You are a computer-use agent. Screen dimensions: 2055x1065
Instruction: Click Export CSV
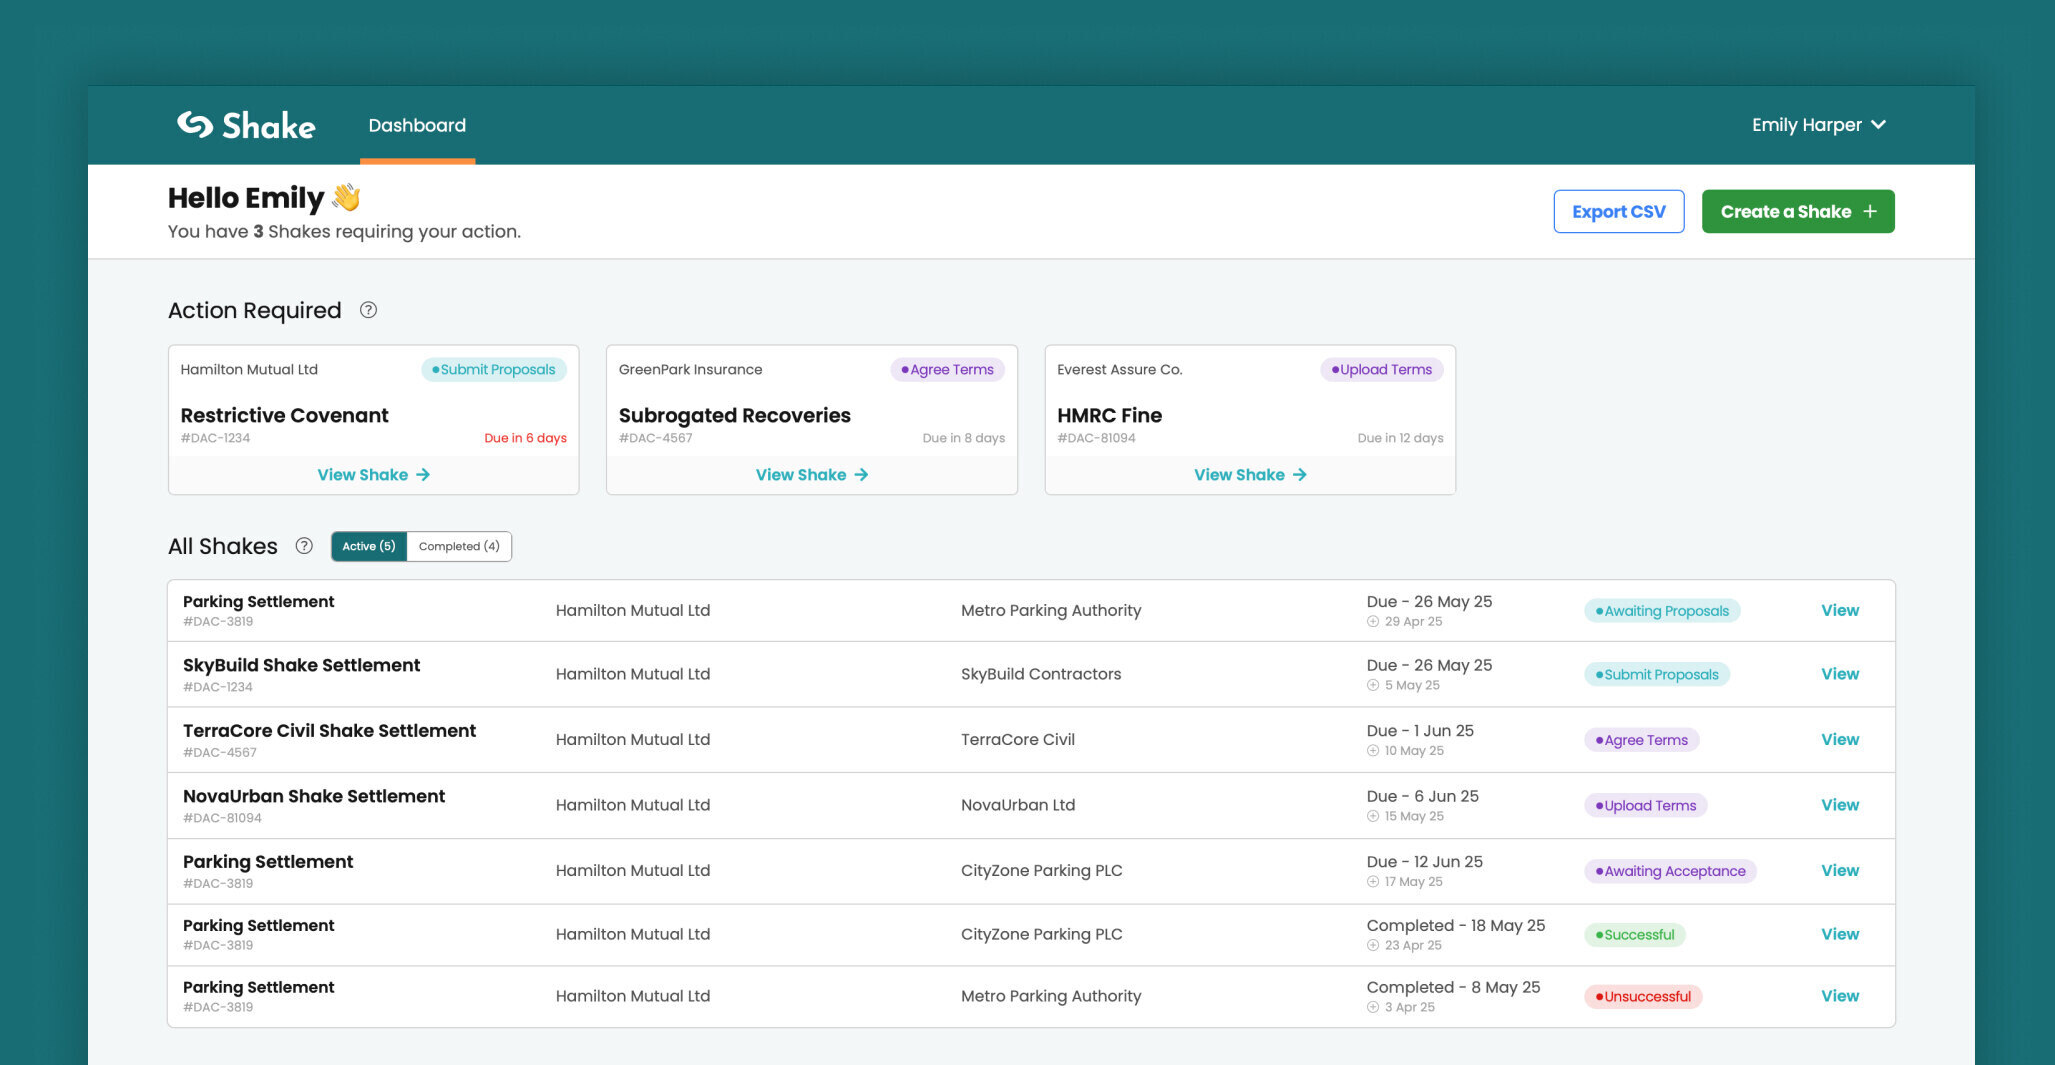click(1618, 211)
